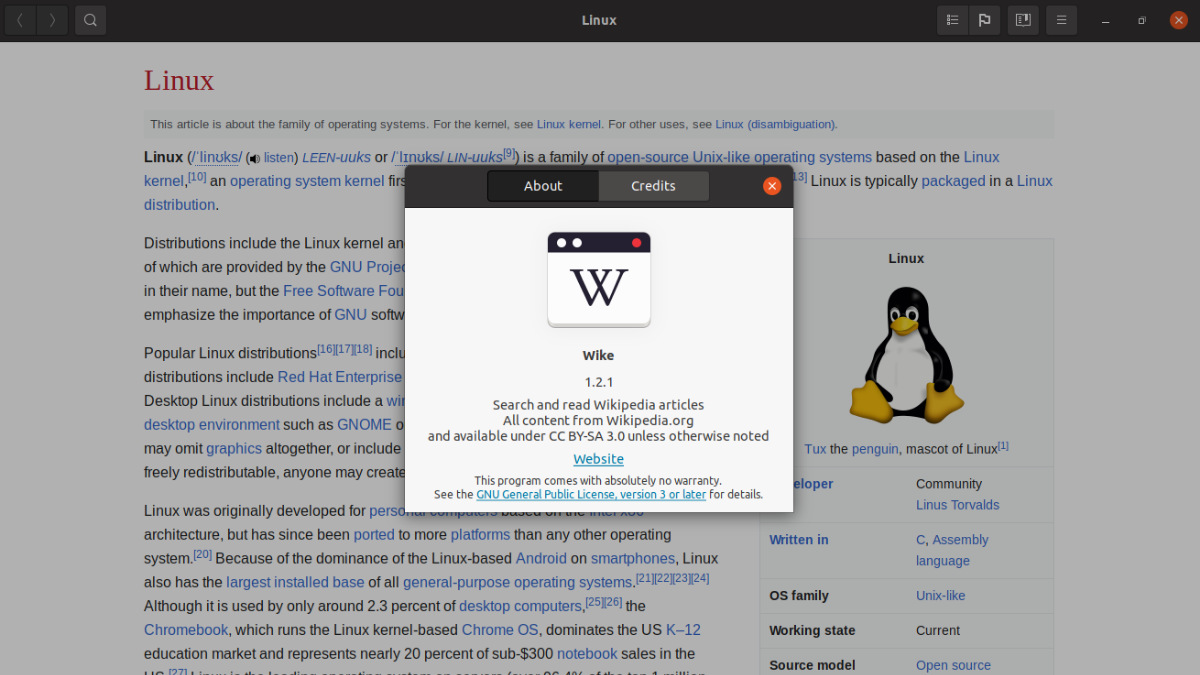Screen dimensions: 1200x675
Task: Close the About Wike dialog
Action: [x=772, y=186]
